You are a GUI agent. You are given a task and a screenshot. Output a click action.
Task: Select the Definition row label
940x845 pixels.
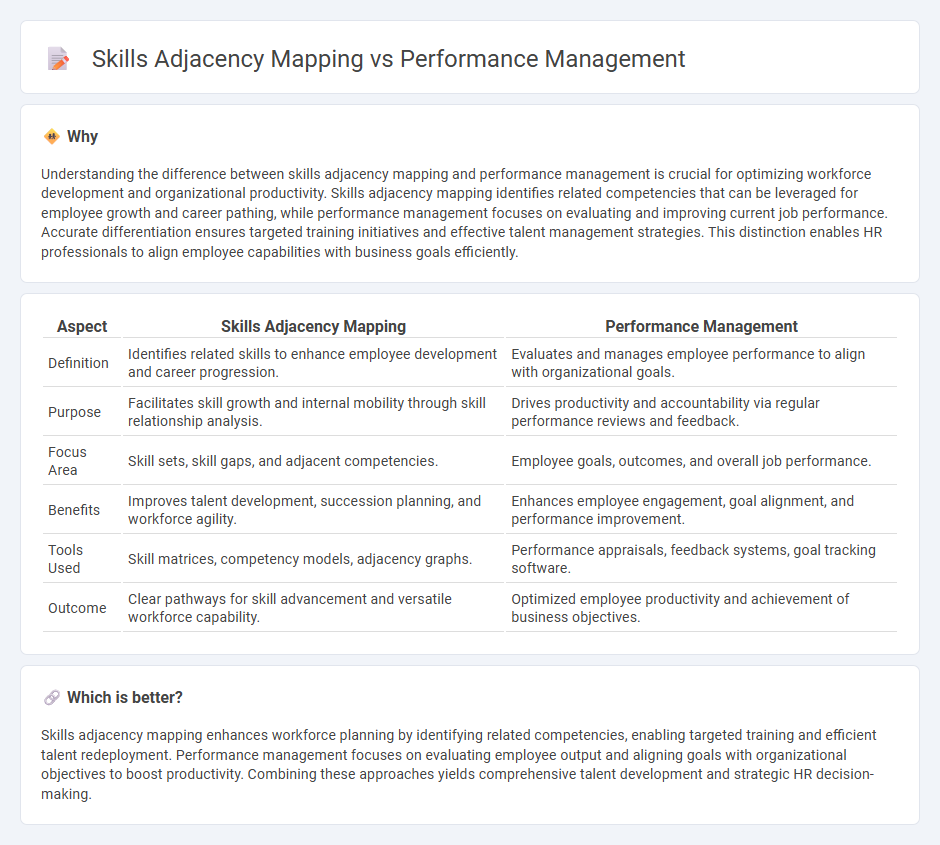79,363
